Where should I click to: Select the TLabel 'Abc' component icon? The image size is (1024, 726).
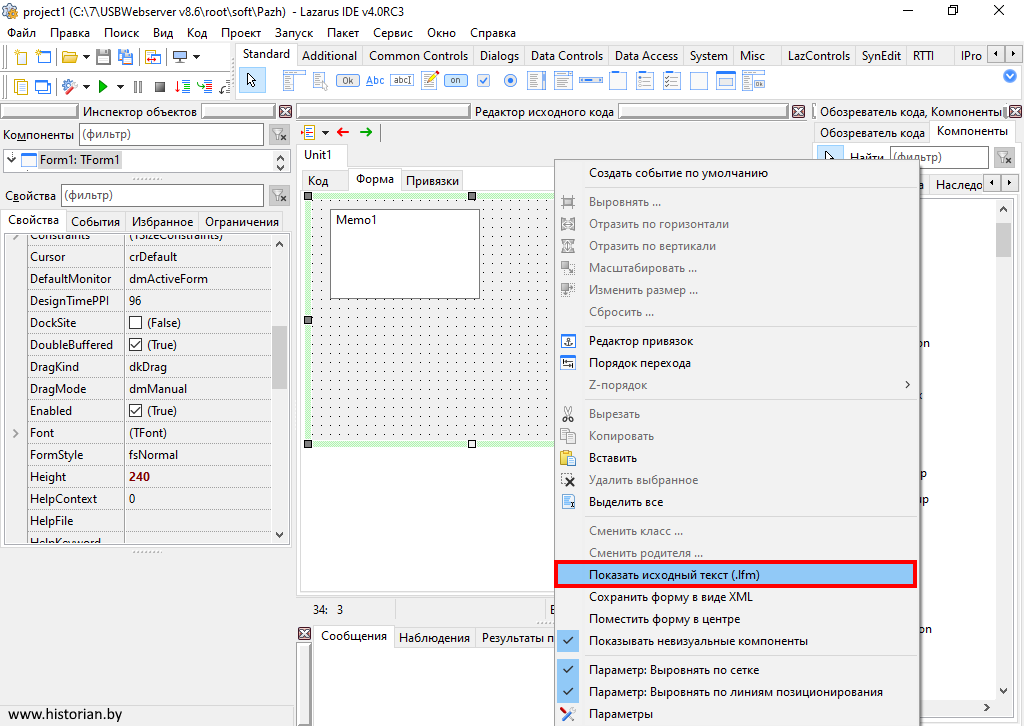coord(375,81)
